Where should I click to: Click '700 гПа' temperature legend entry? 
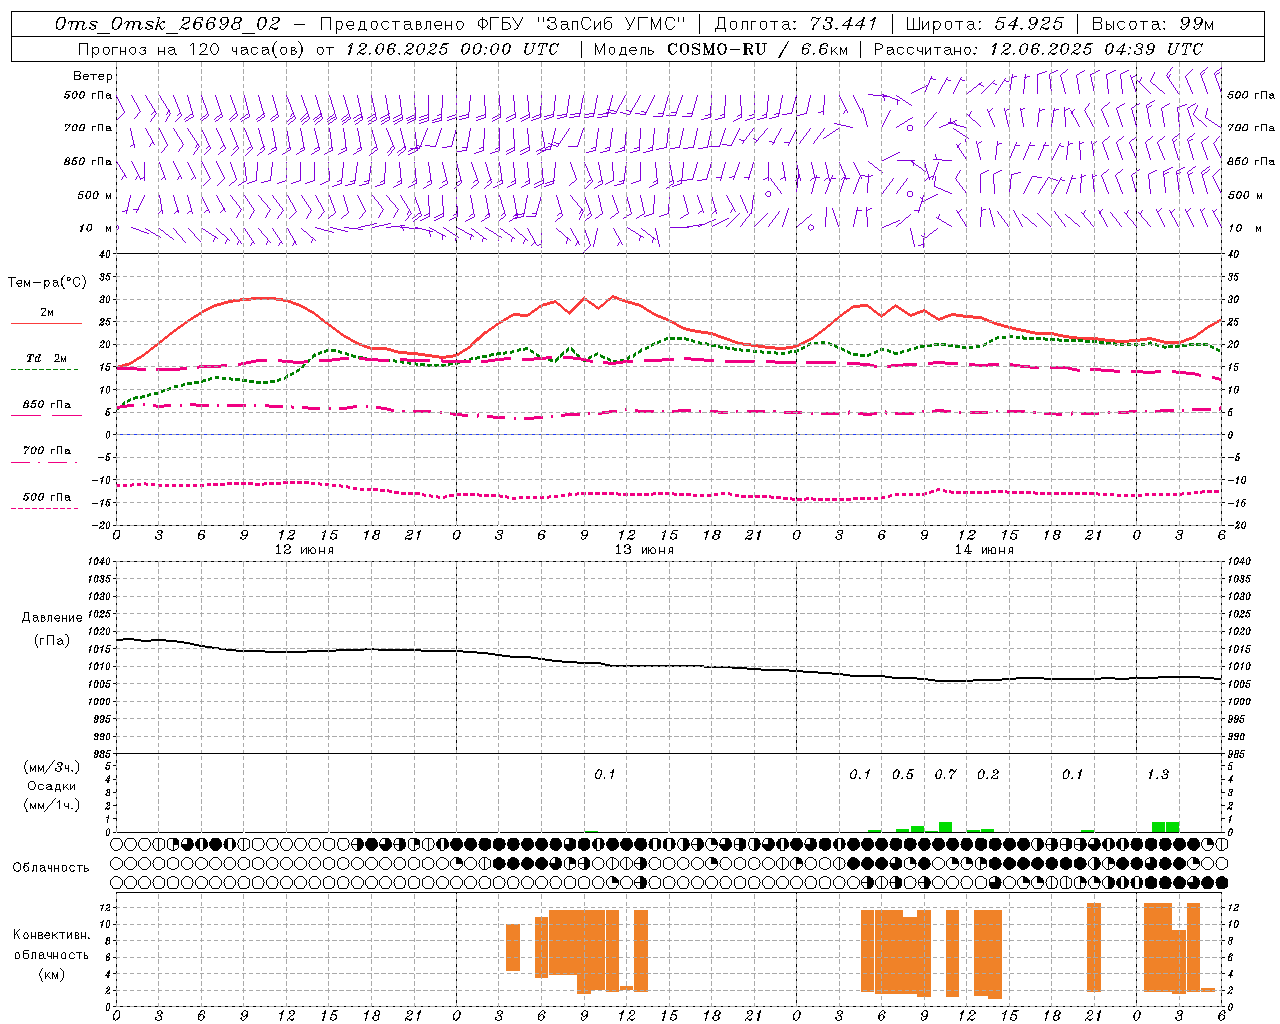[x=47, y=451]
